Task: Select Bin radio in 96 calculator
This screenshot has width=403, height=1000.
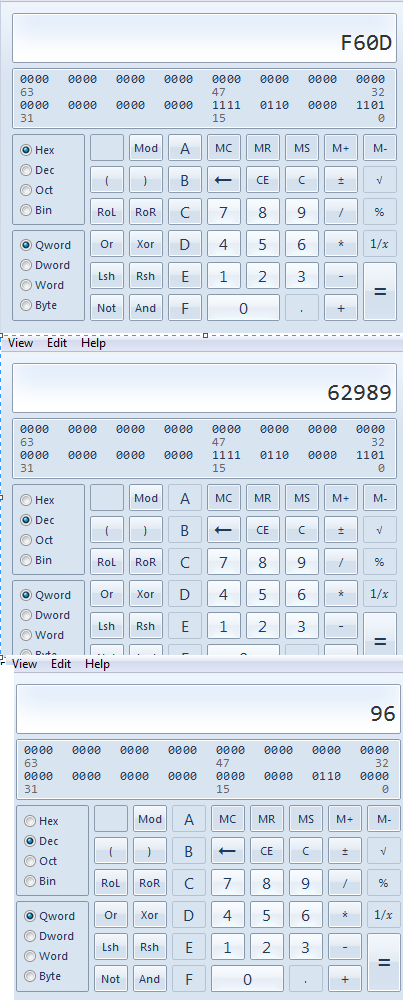Action: 40,881
